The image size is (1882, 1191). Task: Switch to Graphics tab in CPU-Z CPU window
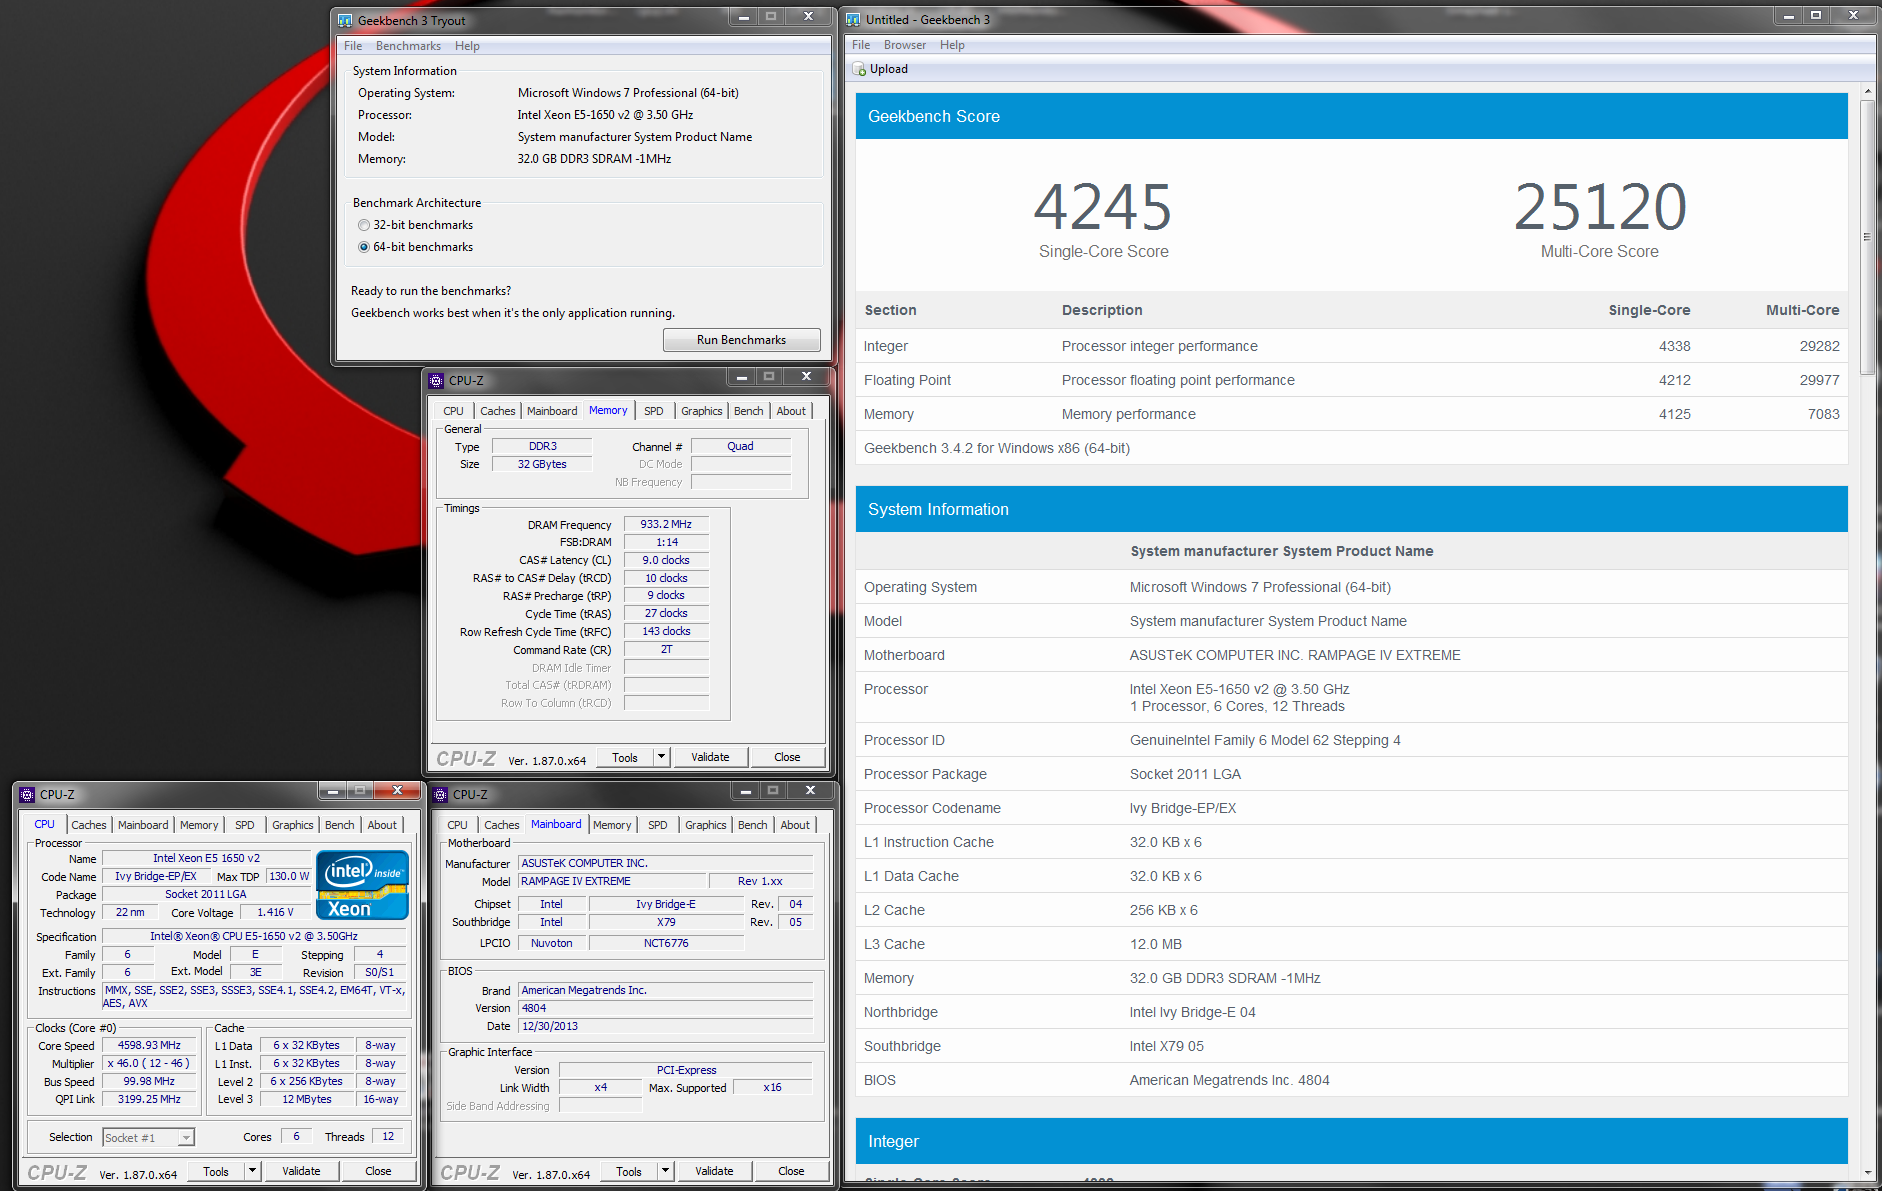pyautogui.click(x=293, y=825)
